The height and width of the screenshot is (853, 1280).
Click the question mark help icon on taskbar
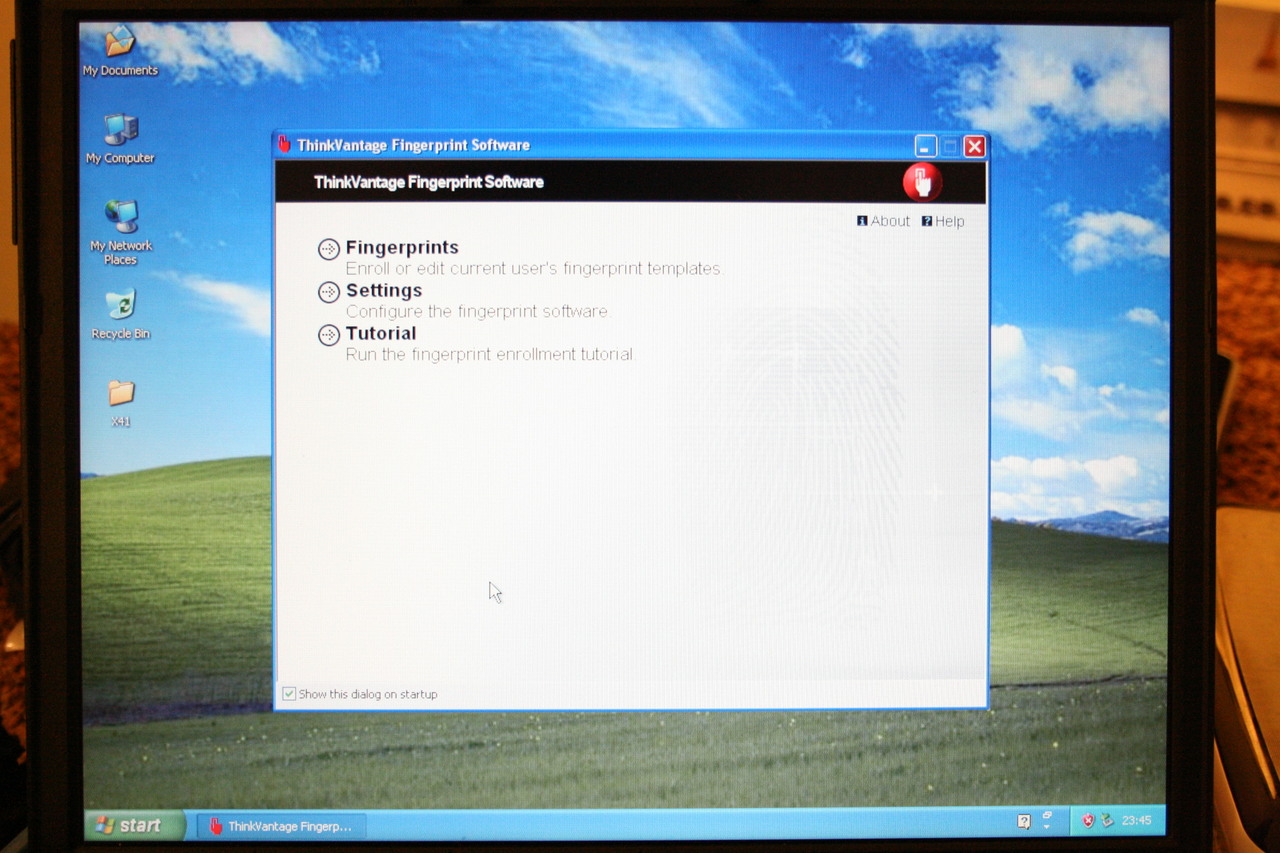[x=1023, y=821]
